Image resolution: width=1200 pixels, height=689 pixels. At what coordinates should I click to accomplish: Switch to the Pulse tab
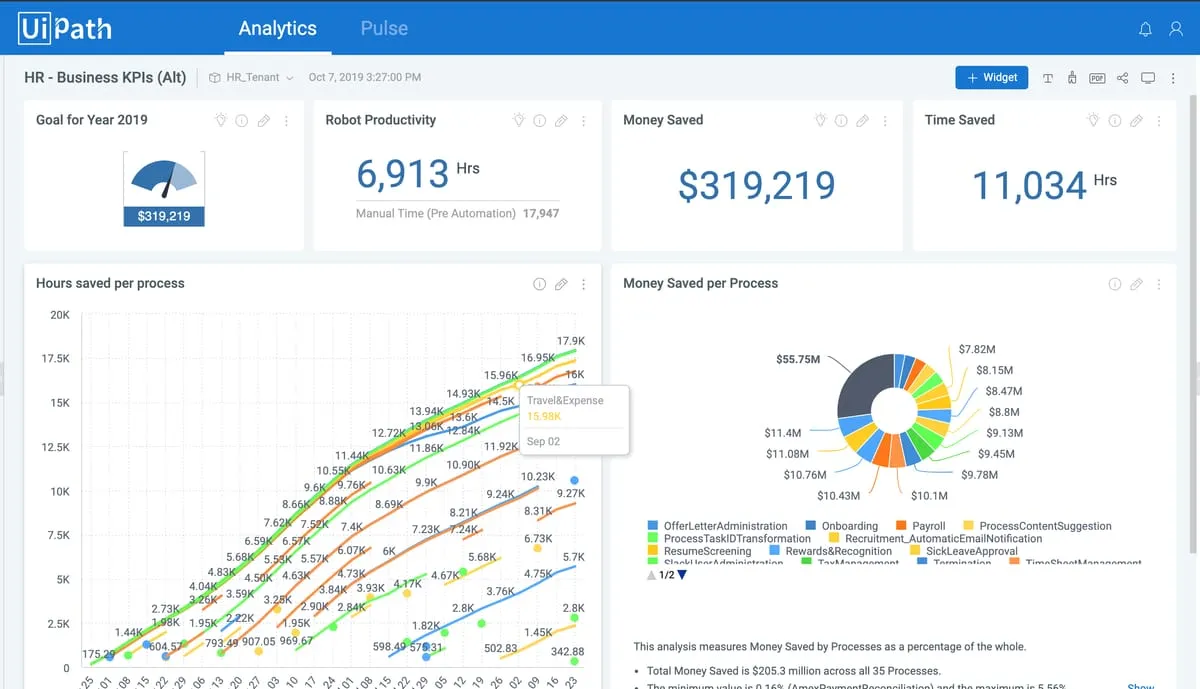[384, 28]
